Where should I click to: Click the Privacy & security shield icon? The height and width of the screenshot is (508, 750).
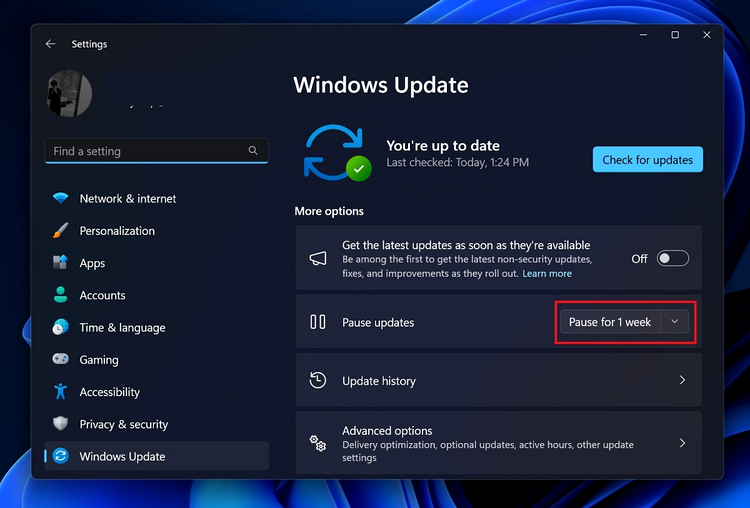pos(60,423)
